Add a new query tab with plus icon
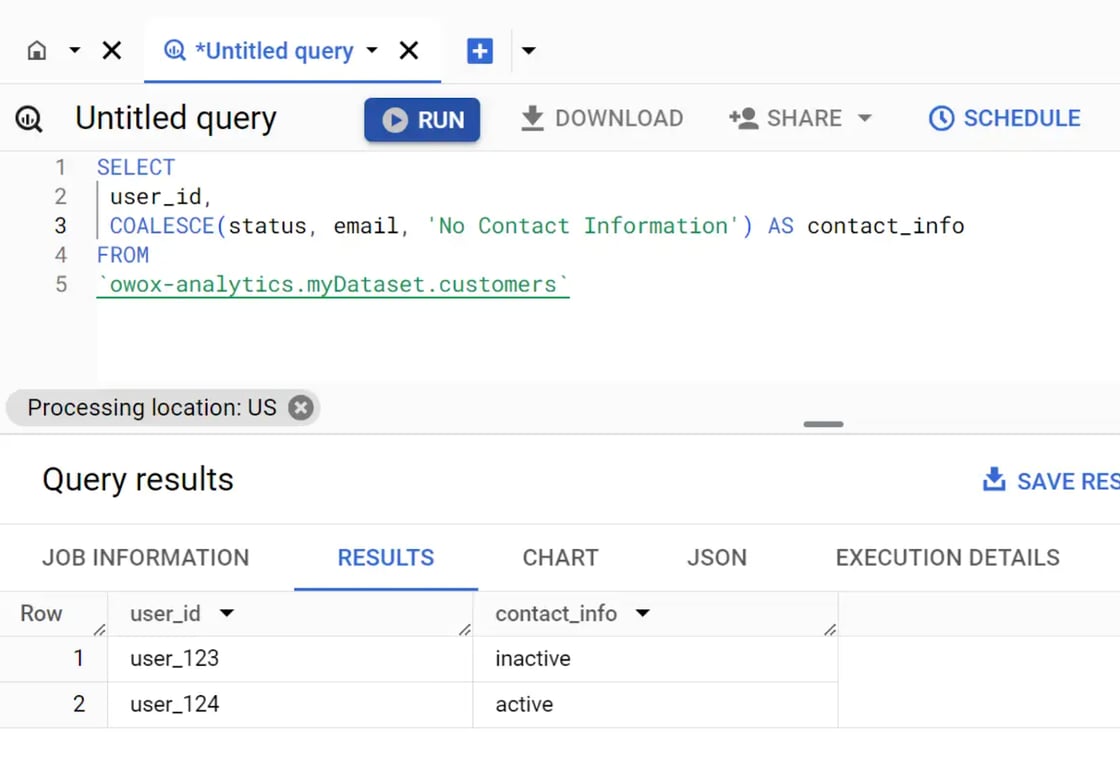Viewport: 1120px width, 768px height. [480, 51]
